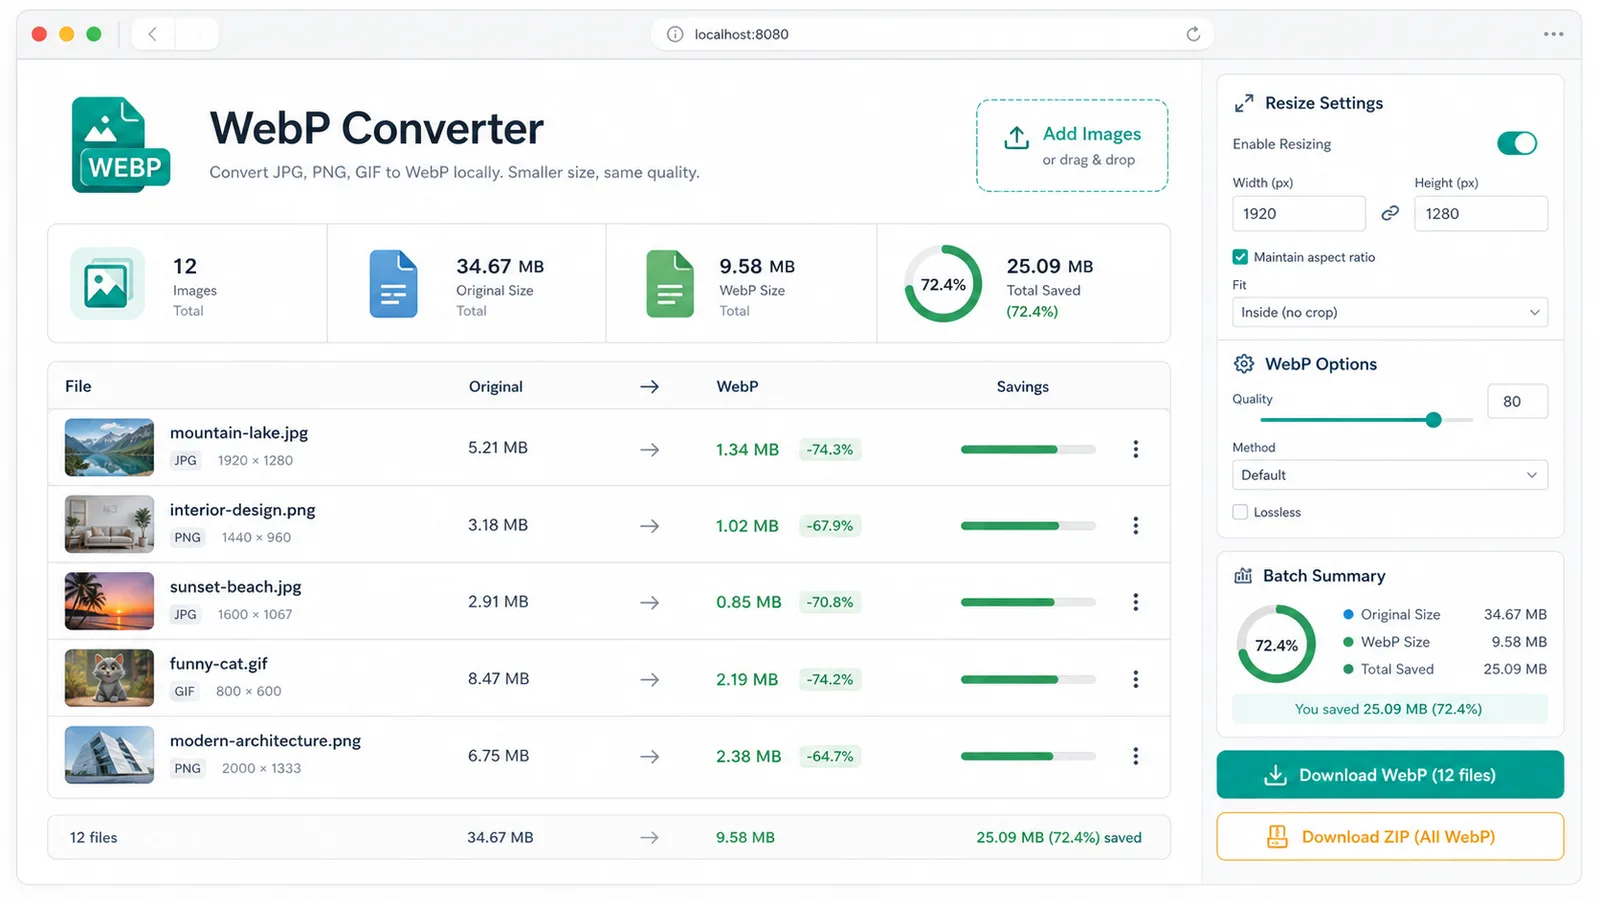Click the "-70.8%" savings badge
1600x900 pixels.
tap(830, 602)
